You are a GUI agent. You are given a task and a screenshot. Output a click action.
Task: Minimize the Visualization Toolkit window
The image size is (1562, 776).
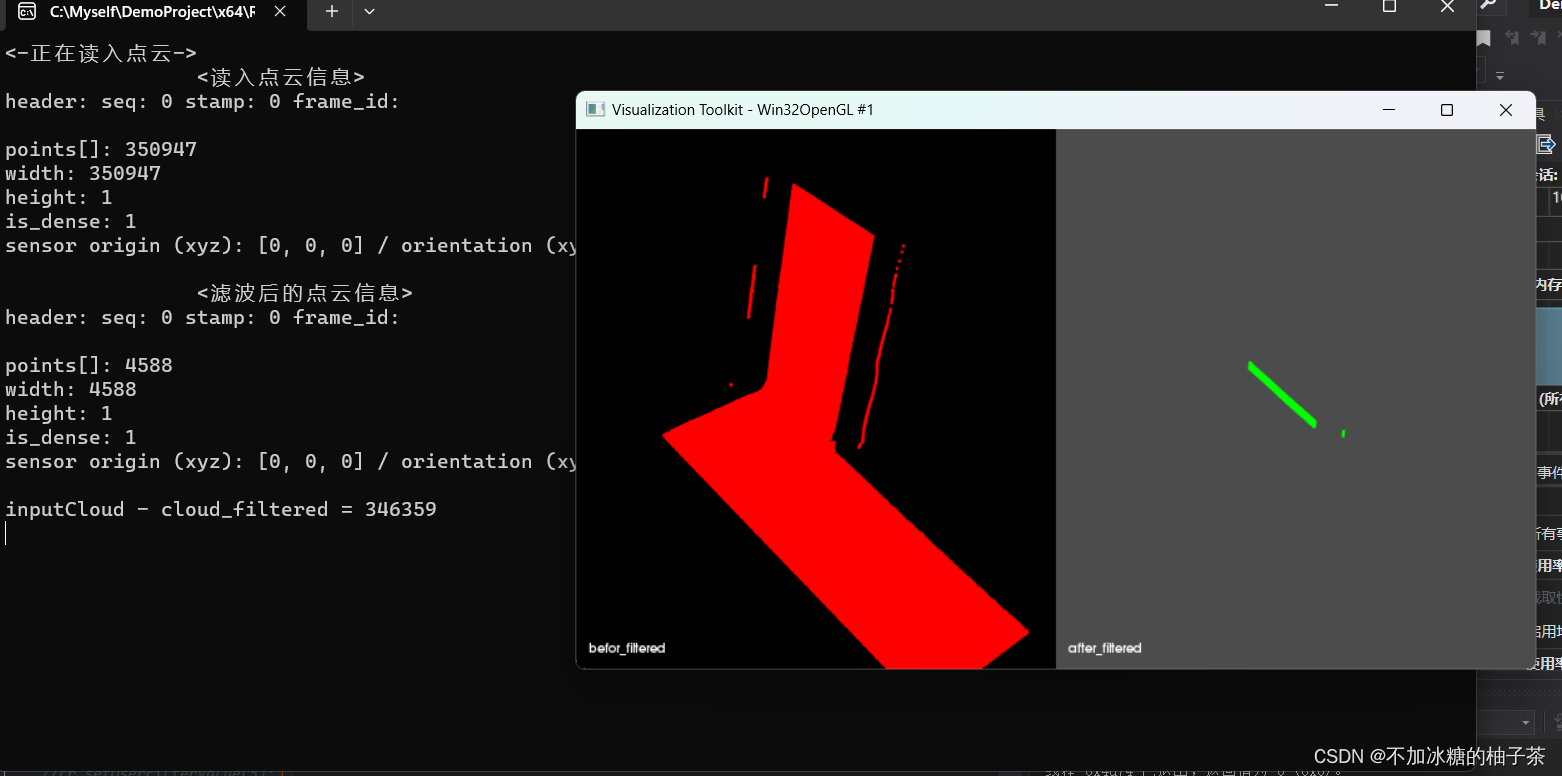[x=1388, y=110]
